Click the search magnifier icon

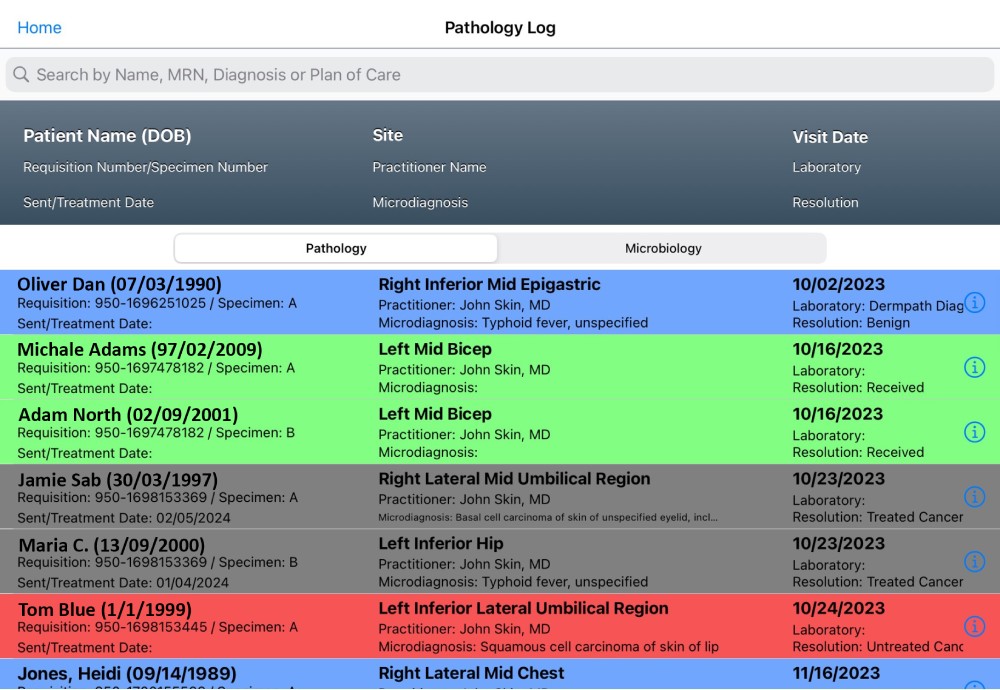[x=21, y=75]
